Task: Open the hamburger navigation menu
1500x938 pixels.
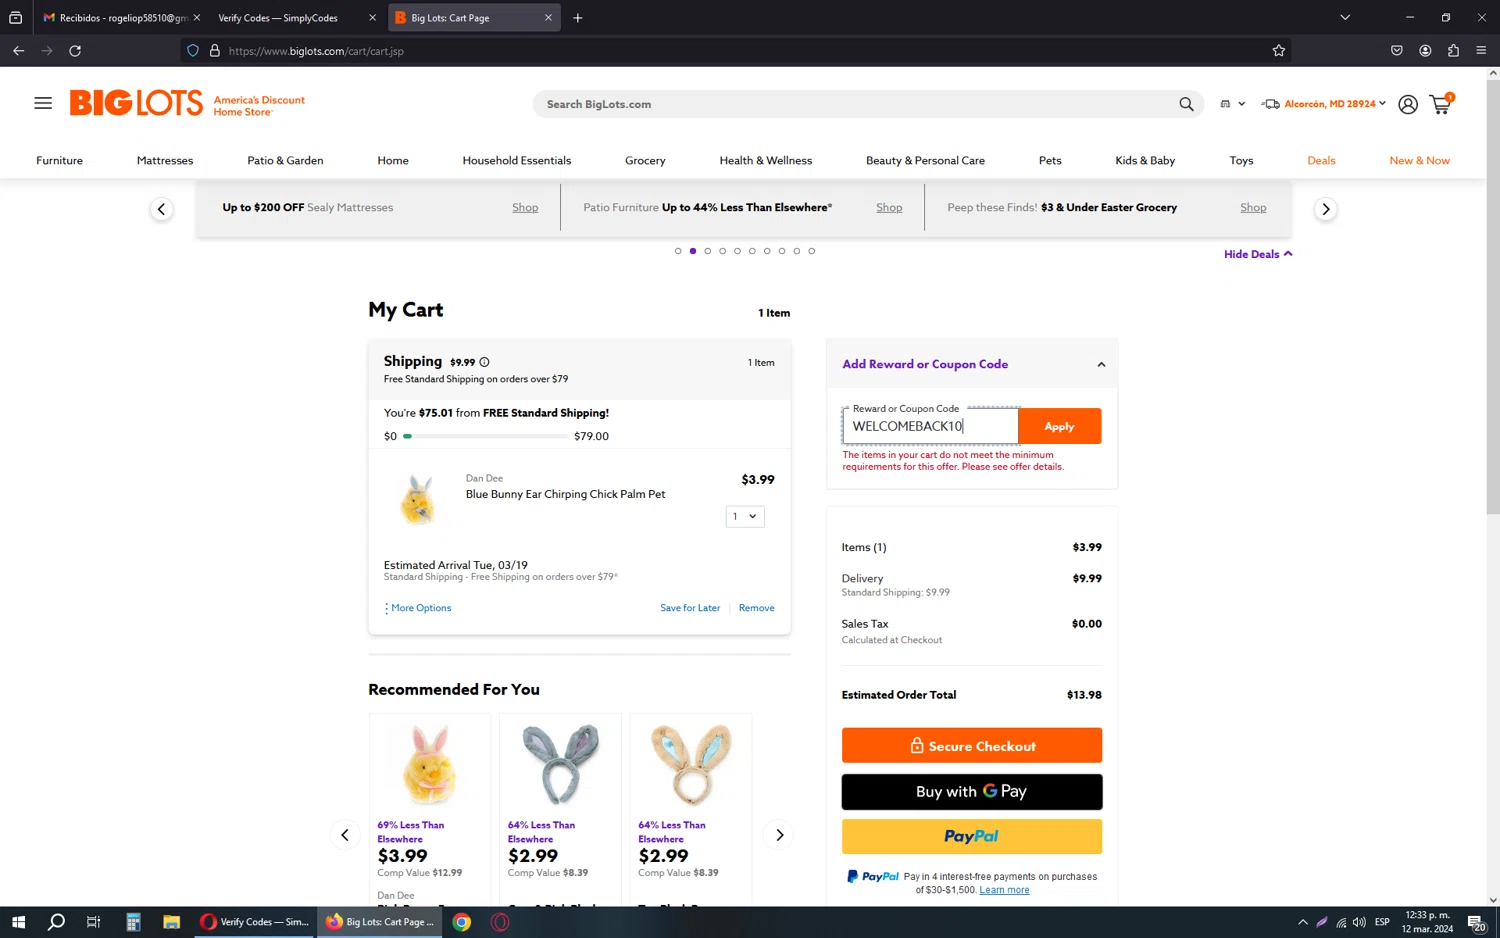Action: 43,103
